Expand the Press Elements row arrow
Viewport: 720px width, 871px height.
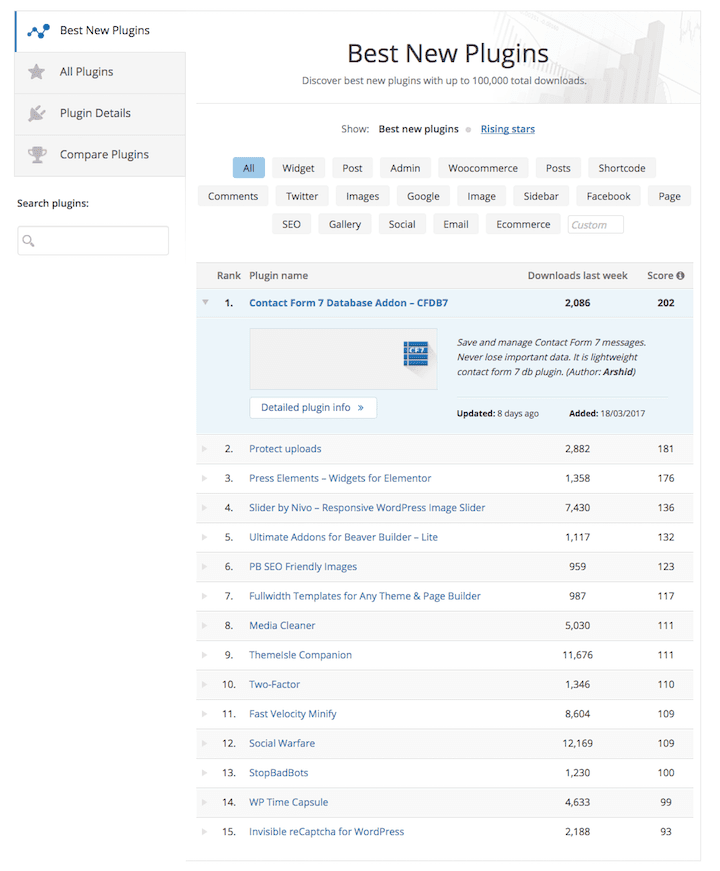[204, 478]
